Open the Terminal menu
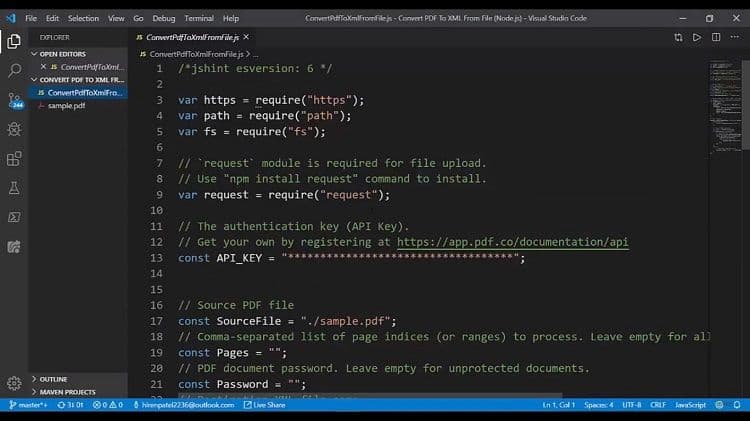 coord(199,18)
